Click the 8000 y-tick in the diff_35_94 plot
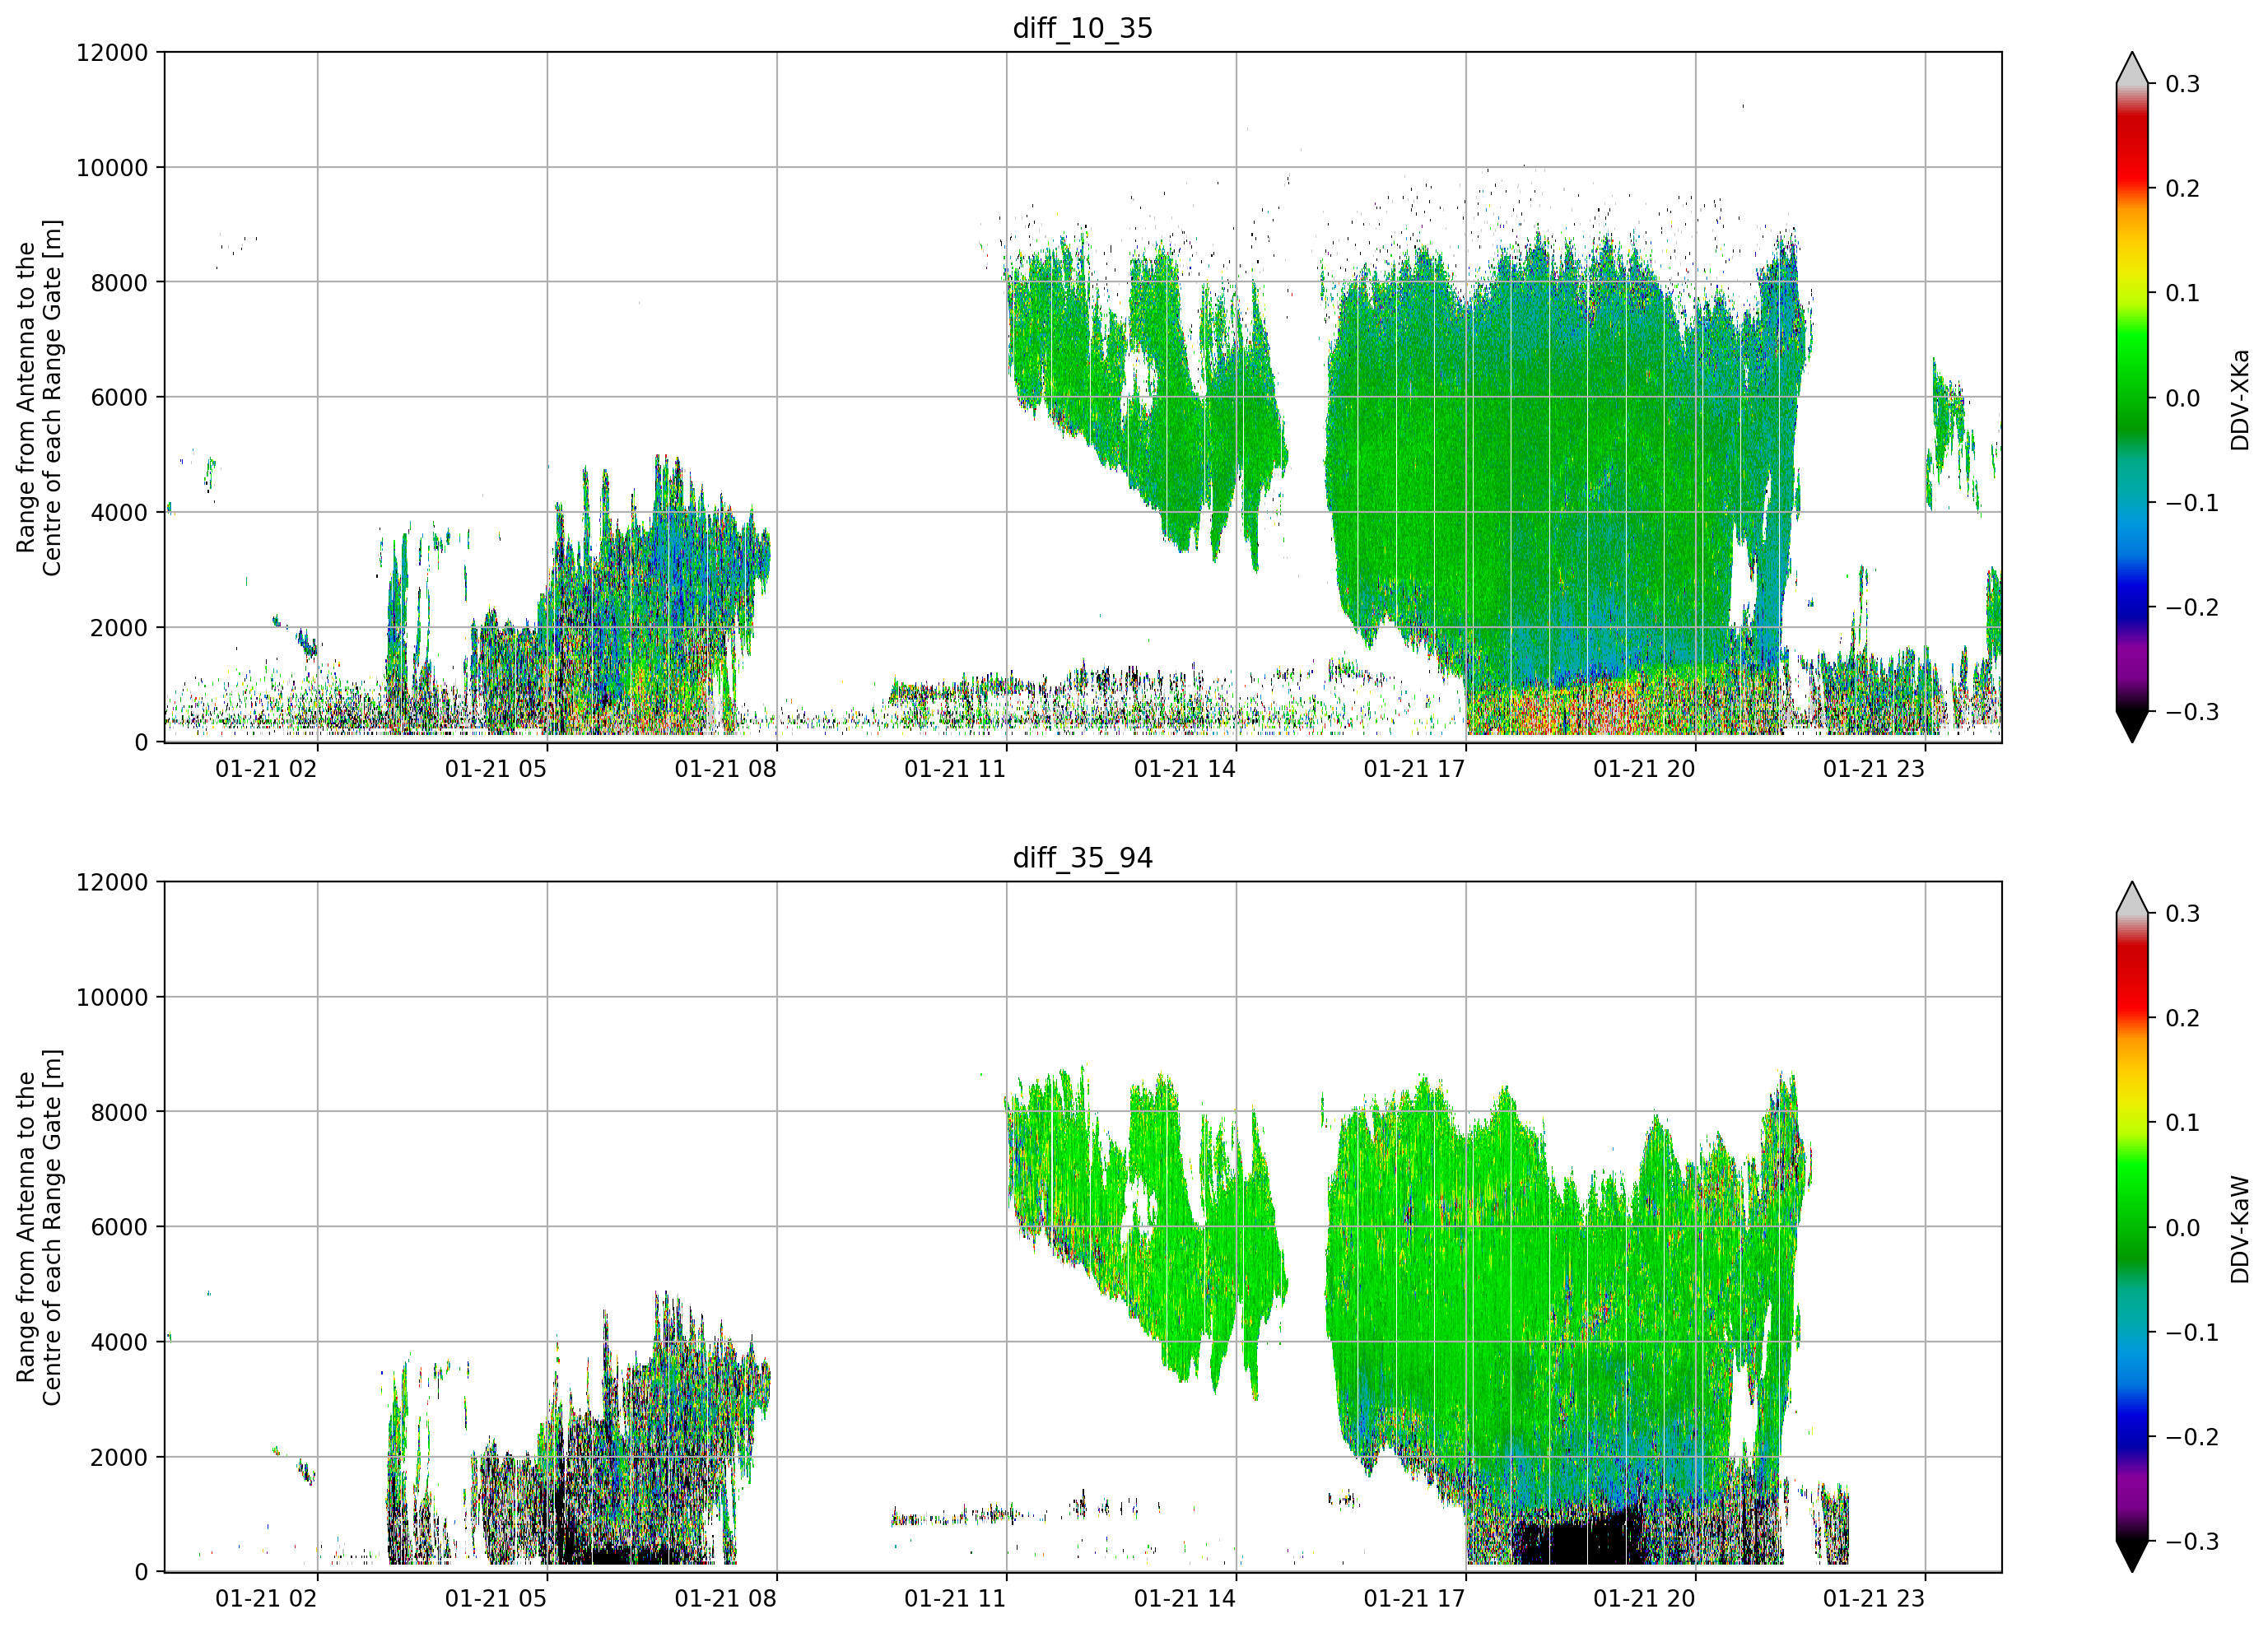 [119, 1112]
